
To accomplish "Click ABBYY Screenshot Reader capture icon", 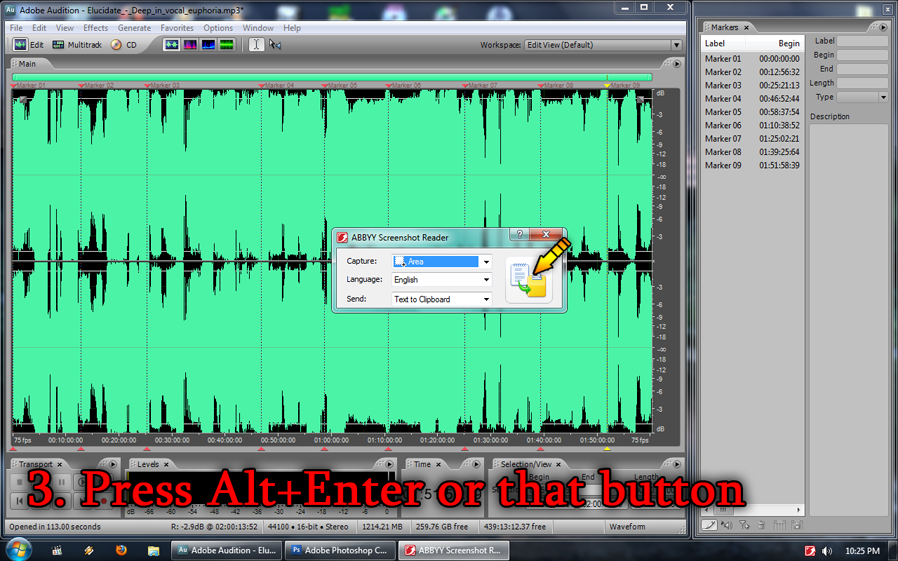I will 528,279.
